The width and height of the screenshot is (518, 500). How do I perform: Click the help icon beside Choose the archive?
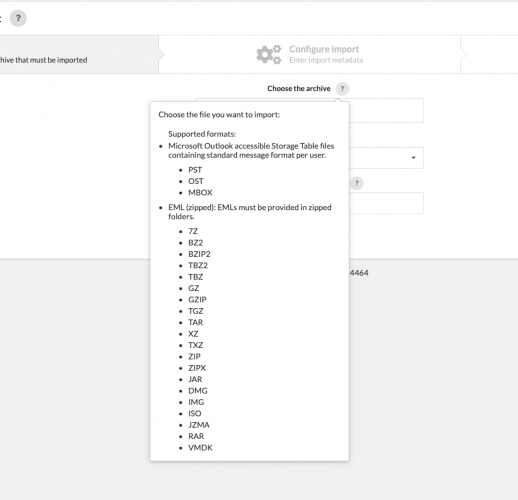click(342, 89)
